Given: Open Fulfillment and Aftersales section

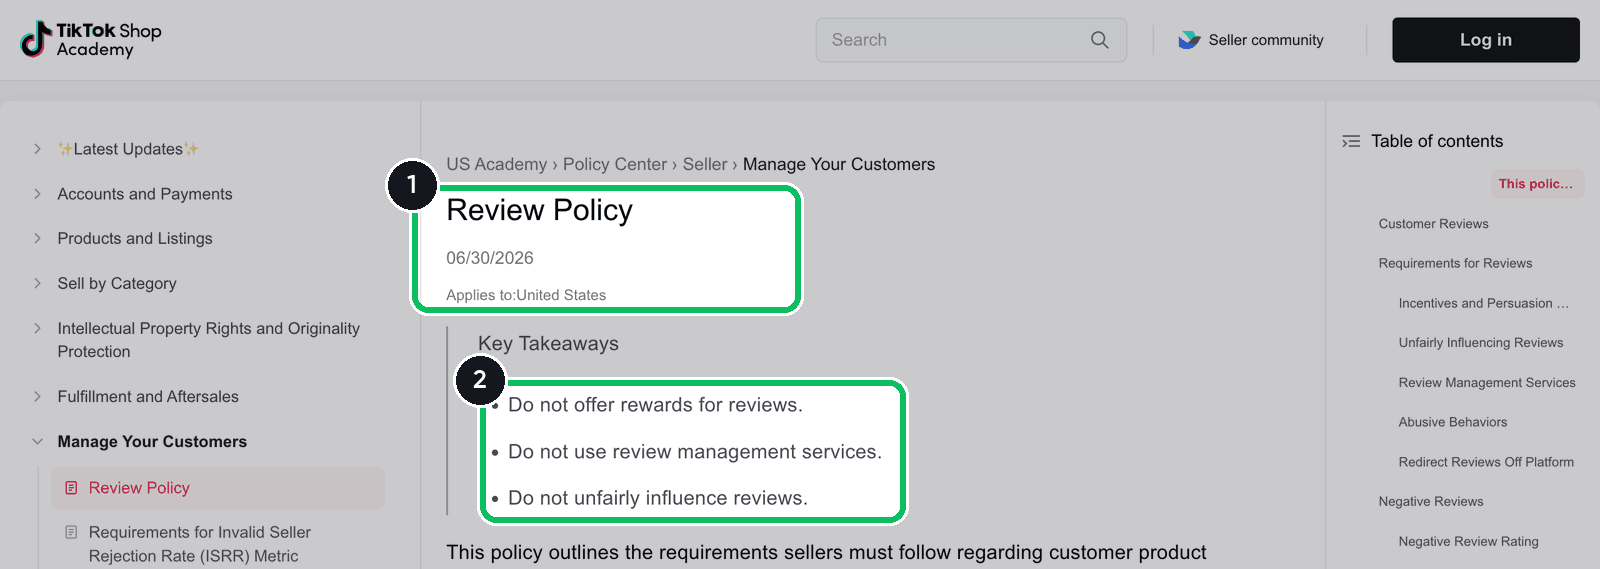Looking at the screenshot, I should point(148,396).
